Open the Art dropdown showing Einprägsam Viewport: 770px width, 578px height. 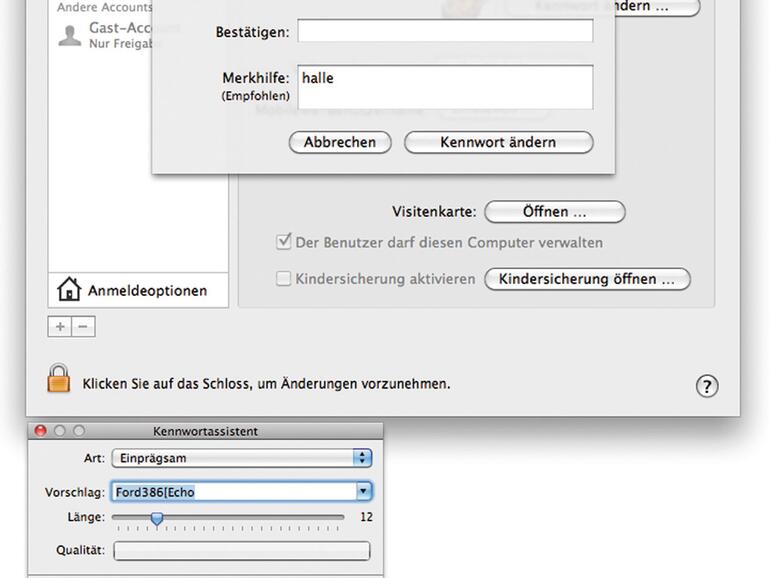point(242,458)
